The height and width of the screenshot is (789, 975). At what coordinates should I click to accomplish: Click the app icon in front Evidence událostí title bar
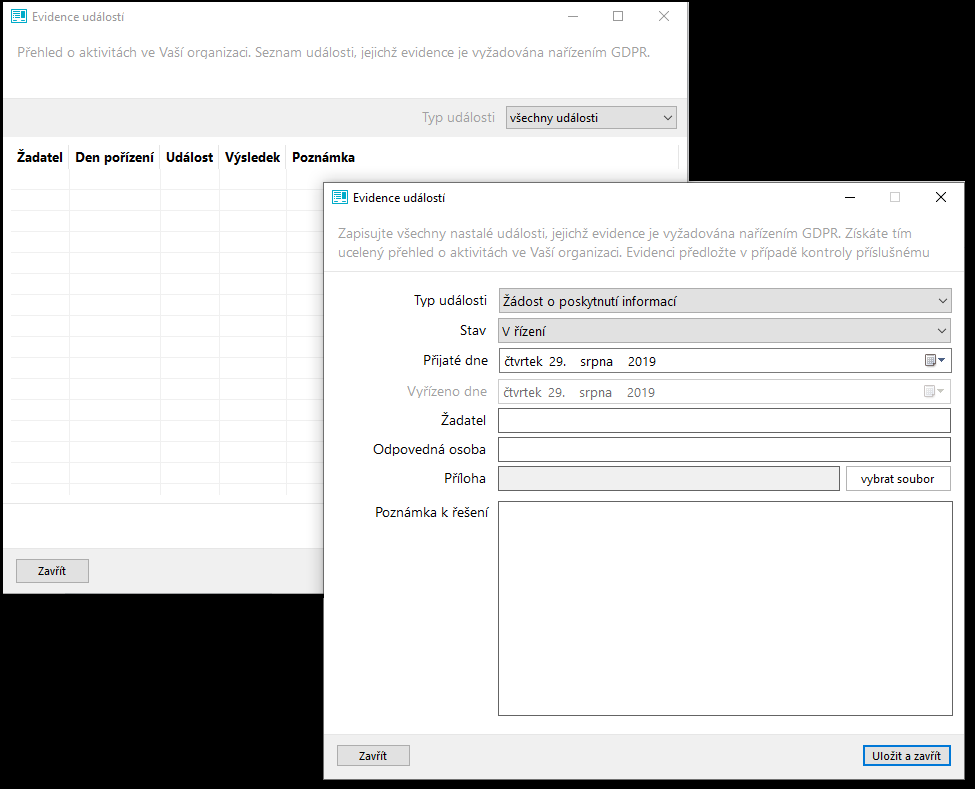point(340,197)
